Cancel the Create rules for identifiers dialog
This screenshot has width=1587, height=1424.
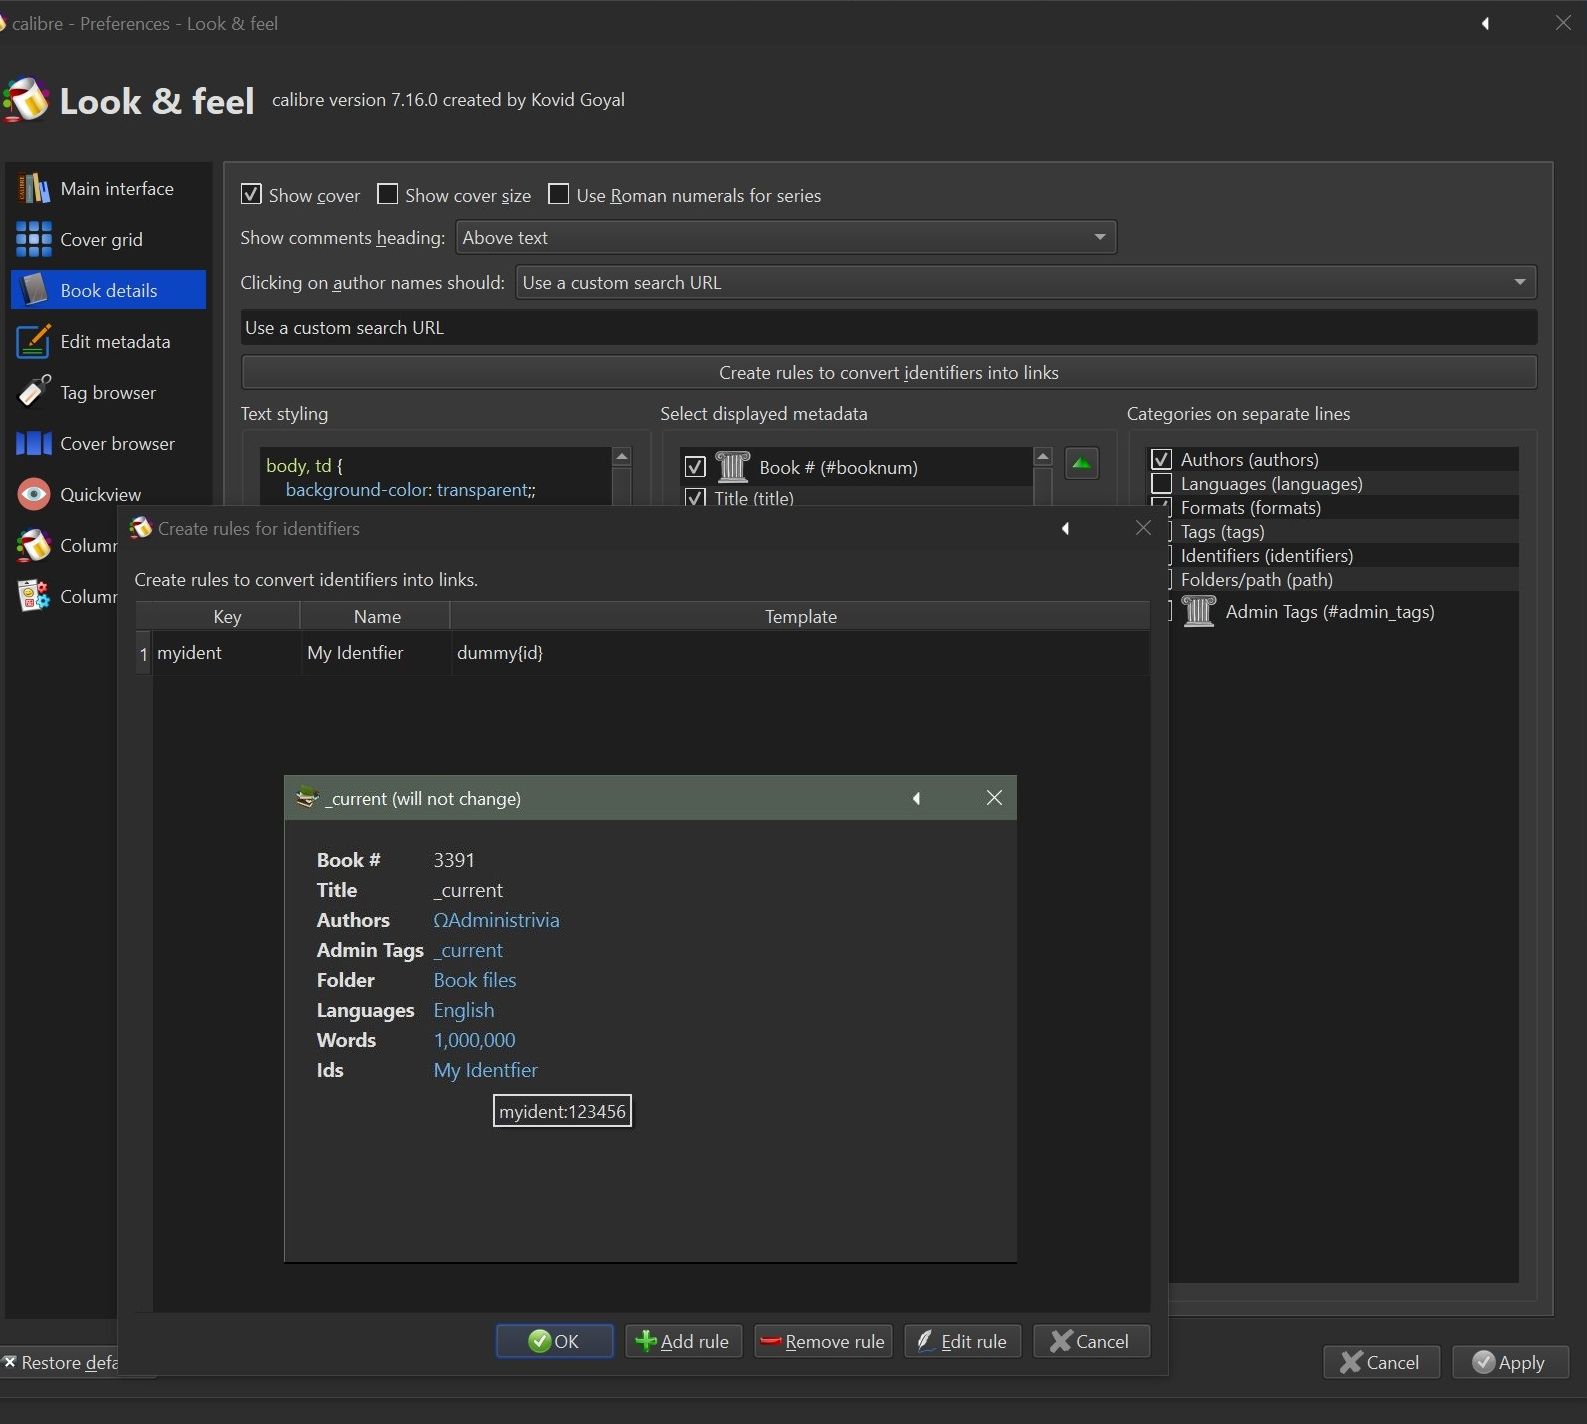click(1092, 1341)
